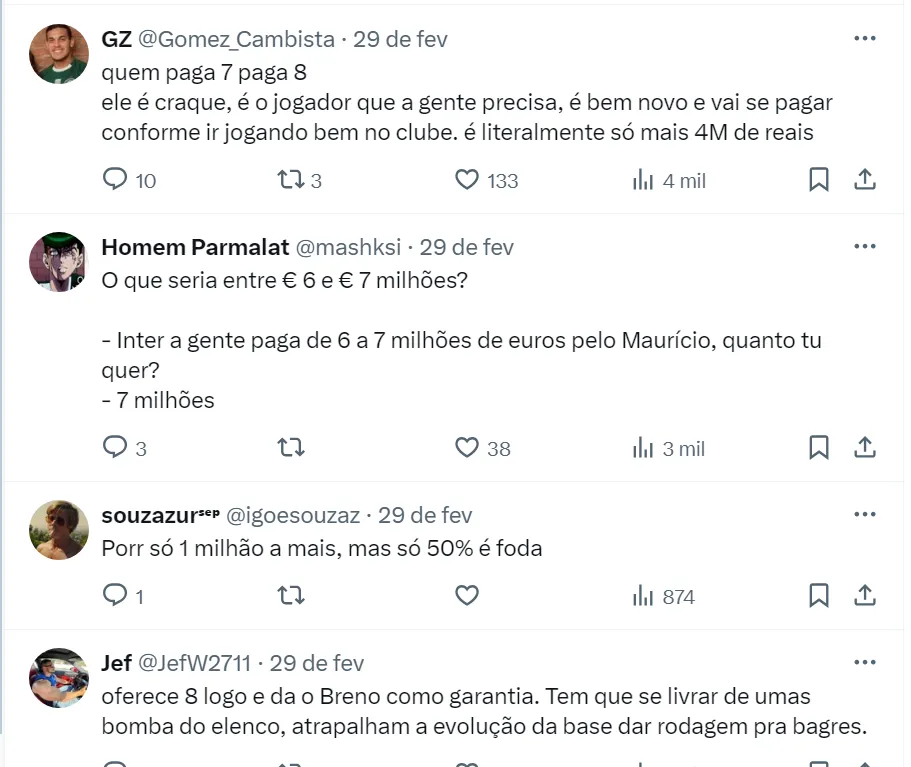
Task: Reply to GZ's tweet
Action: (116, 180)
